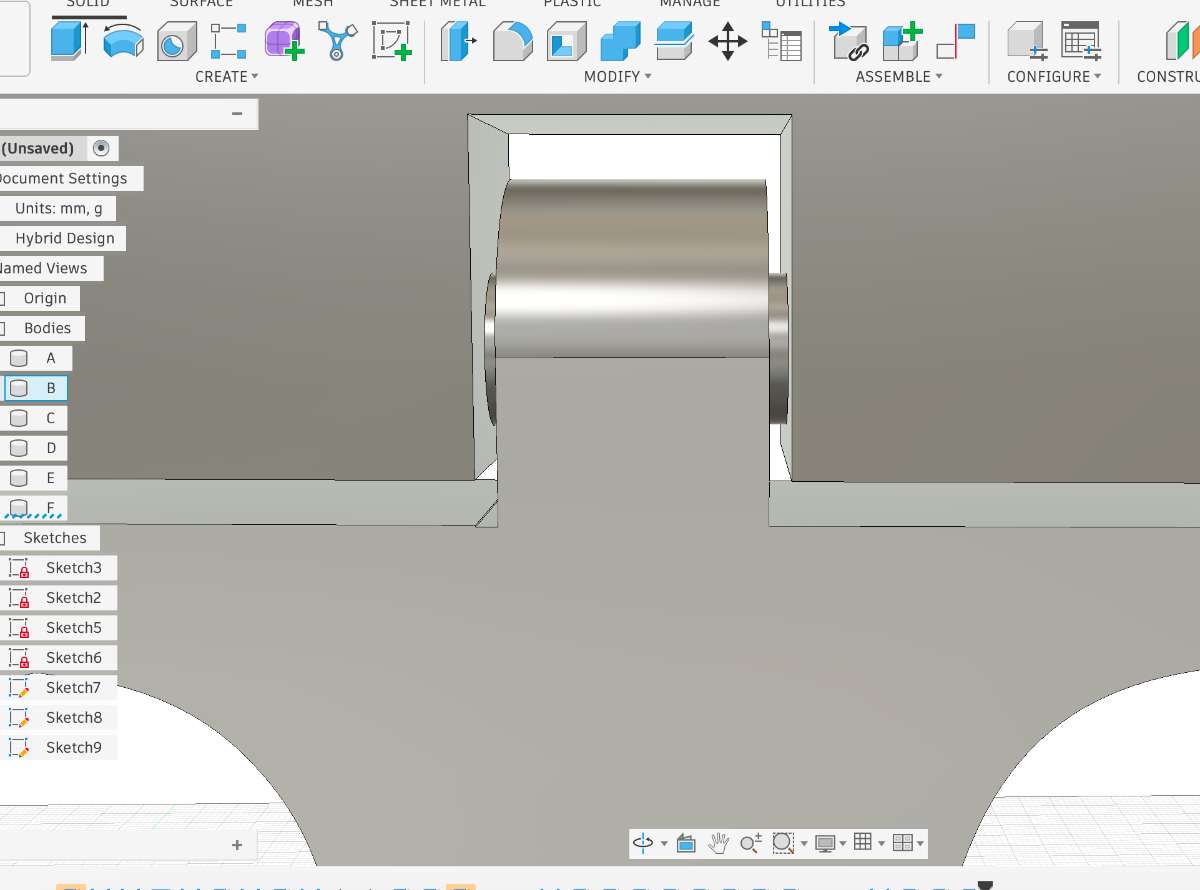This screenshot has width=1200, height=890.
Task: Click the body icon beside D
Action: click(18, 448)
